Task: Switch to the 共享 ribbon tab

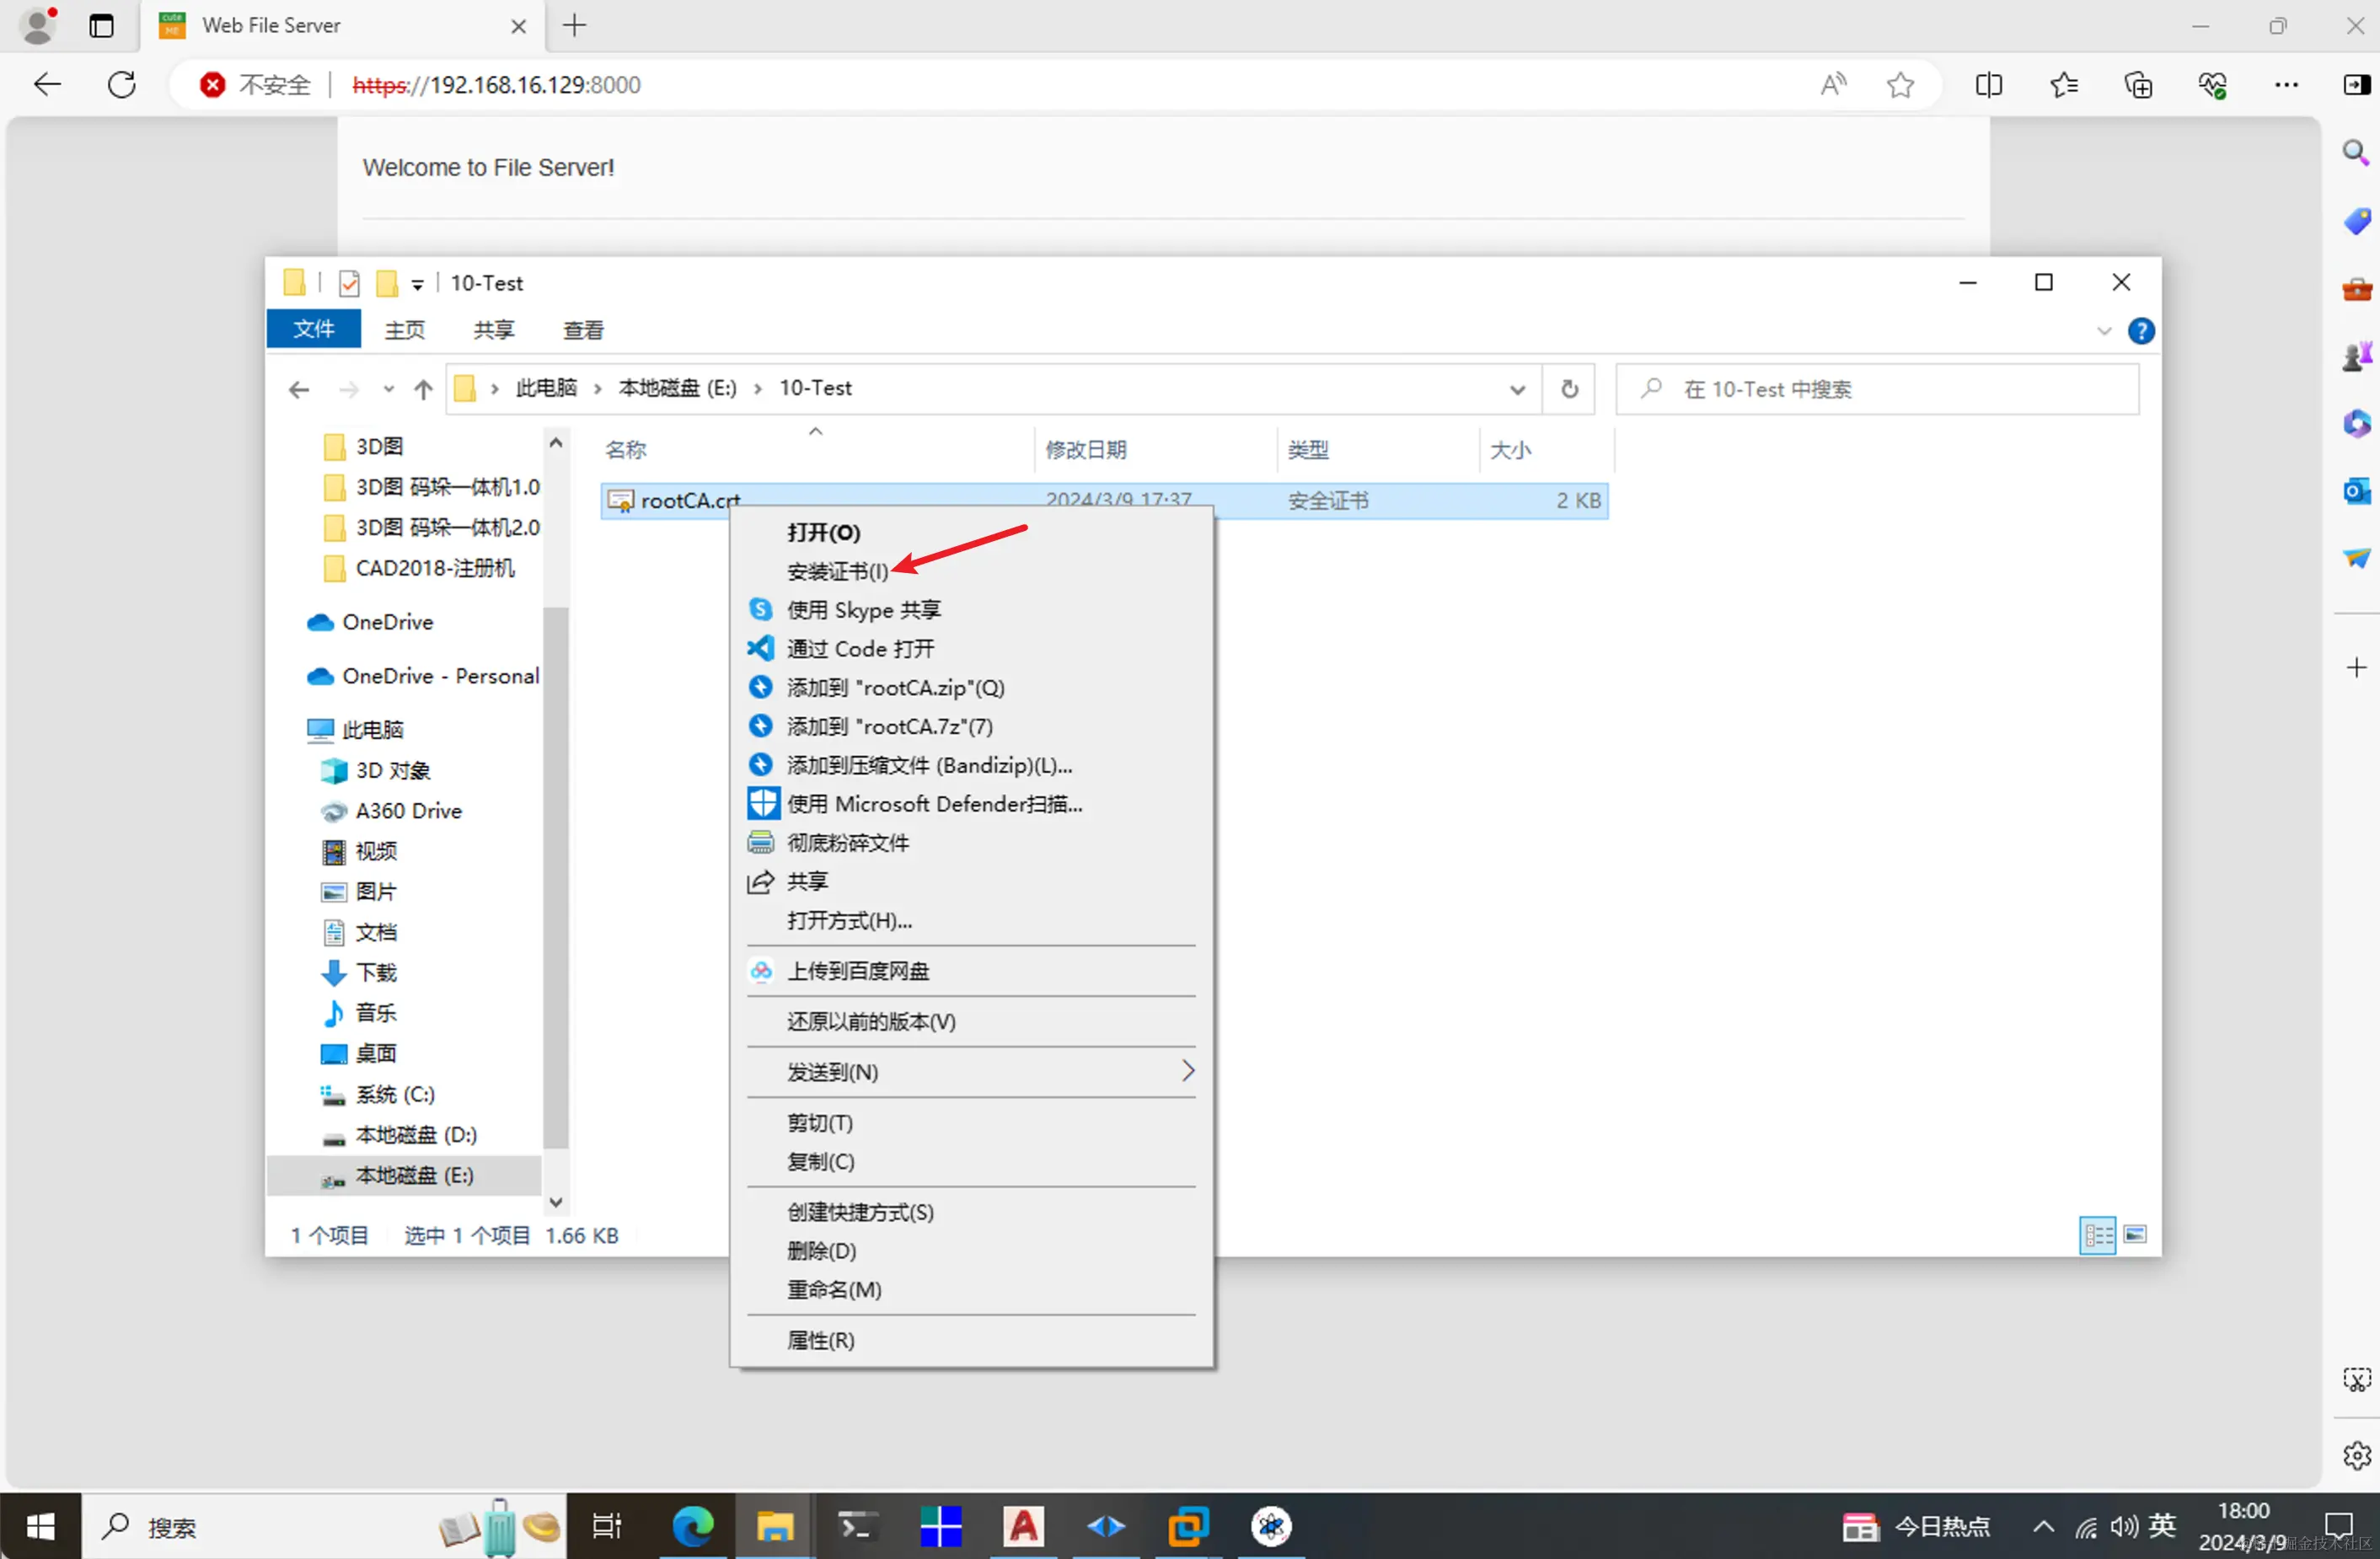Action: pos(493,330)
